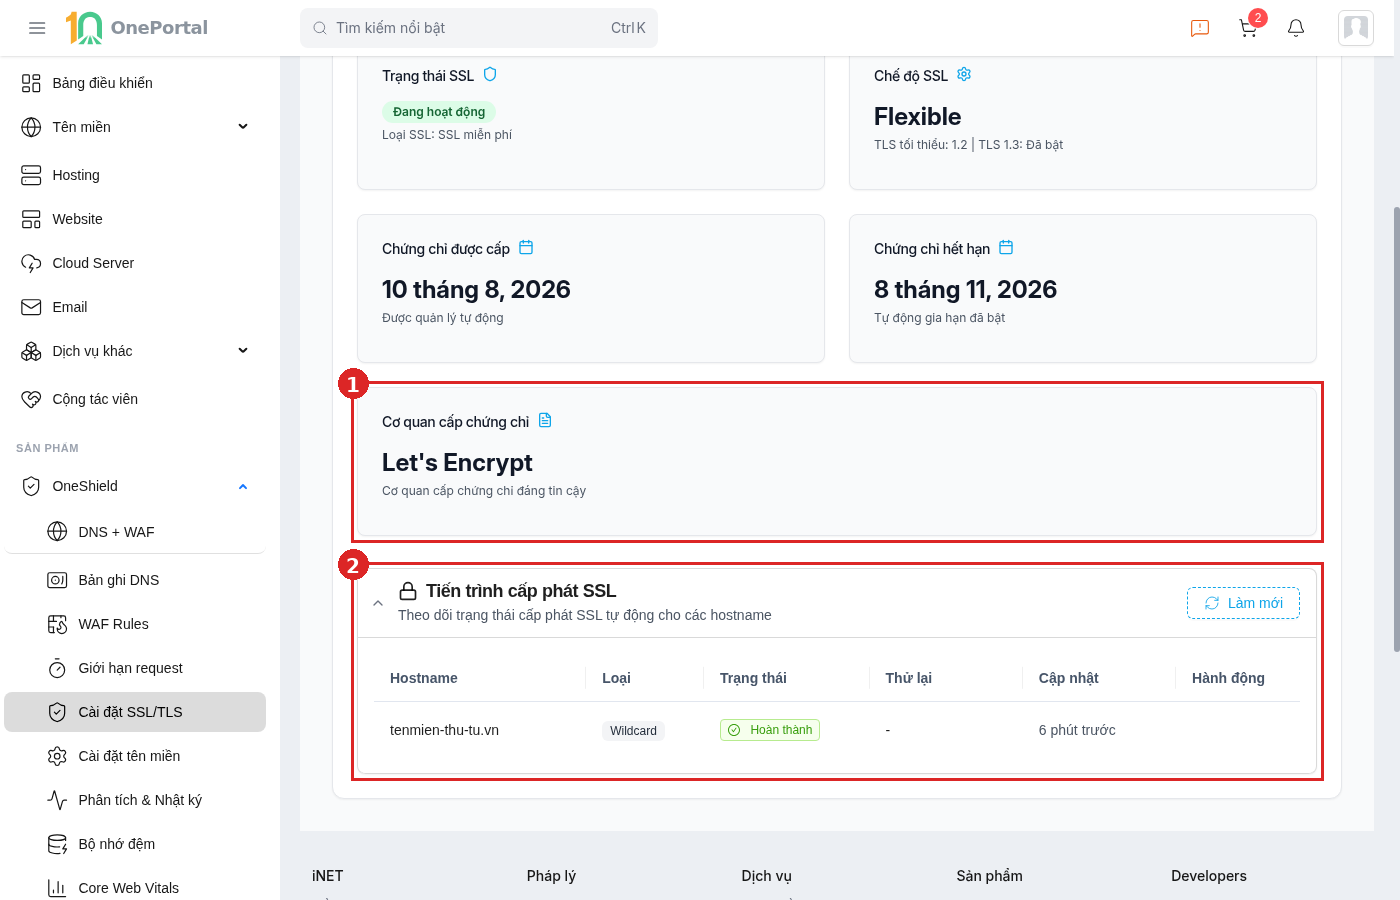Click the Wildcard type tag

633,731
